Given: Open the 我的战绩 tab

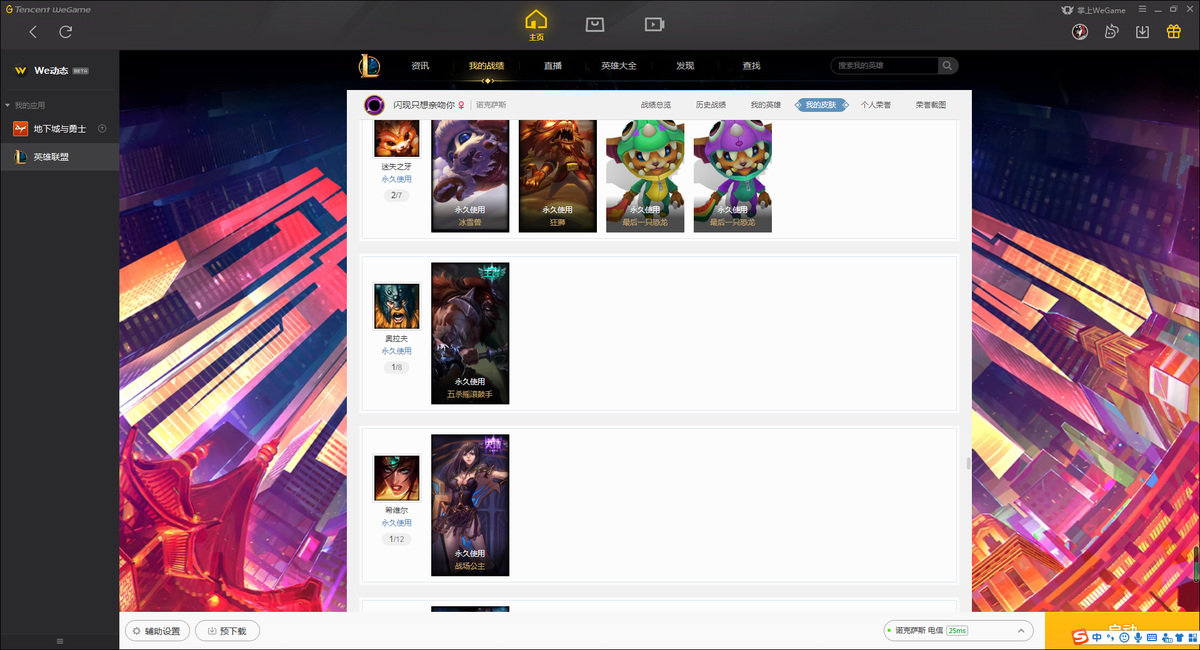Looking at the screenshot, I should coord(486,66).
